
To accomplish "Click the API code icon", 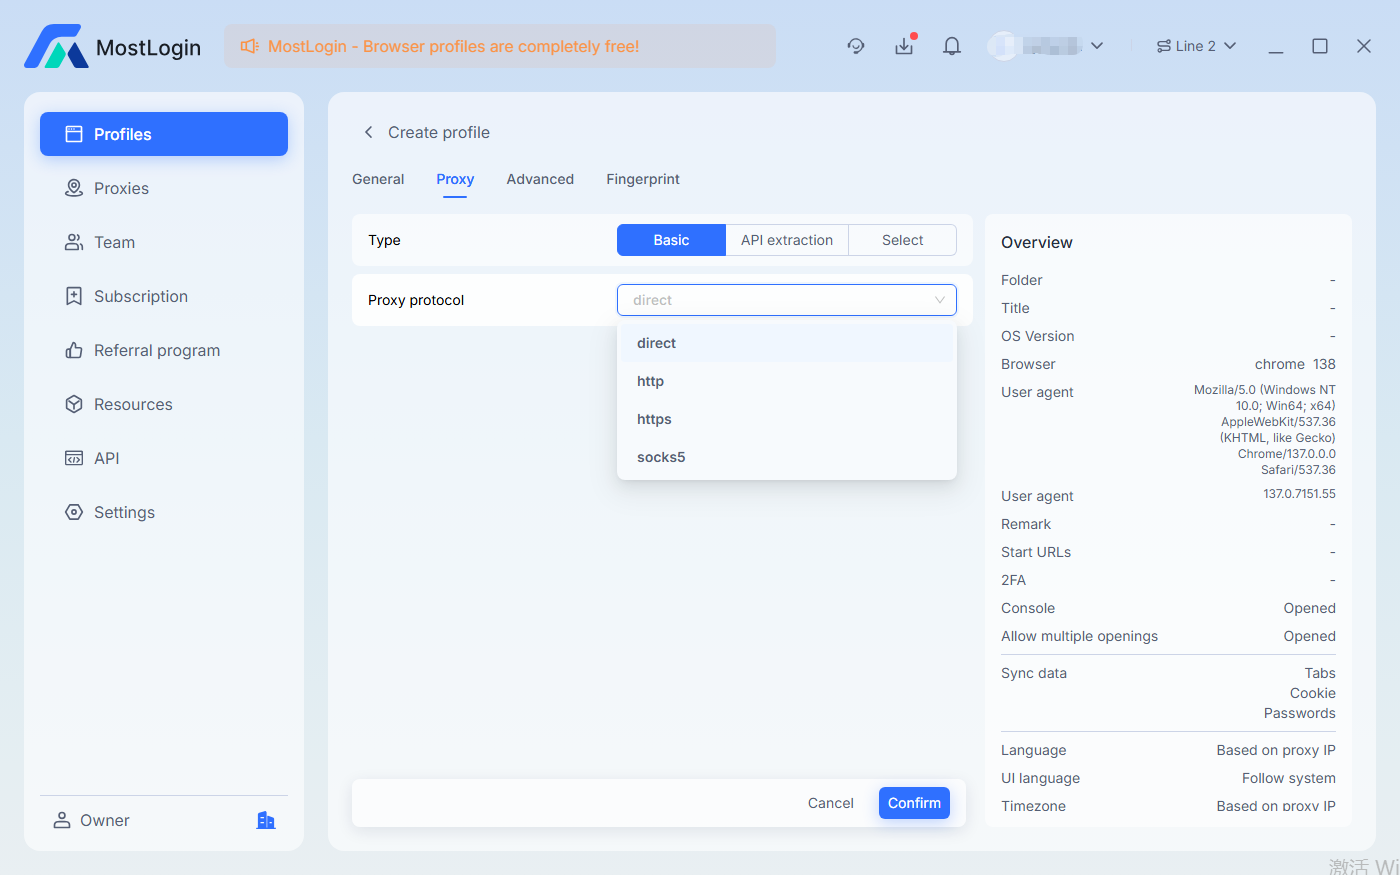I will pos(74,458).
